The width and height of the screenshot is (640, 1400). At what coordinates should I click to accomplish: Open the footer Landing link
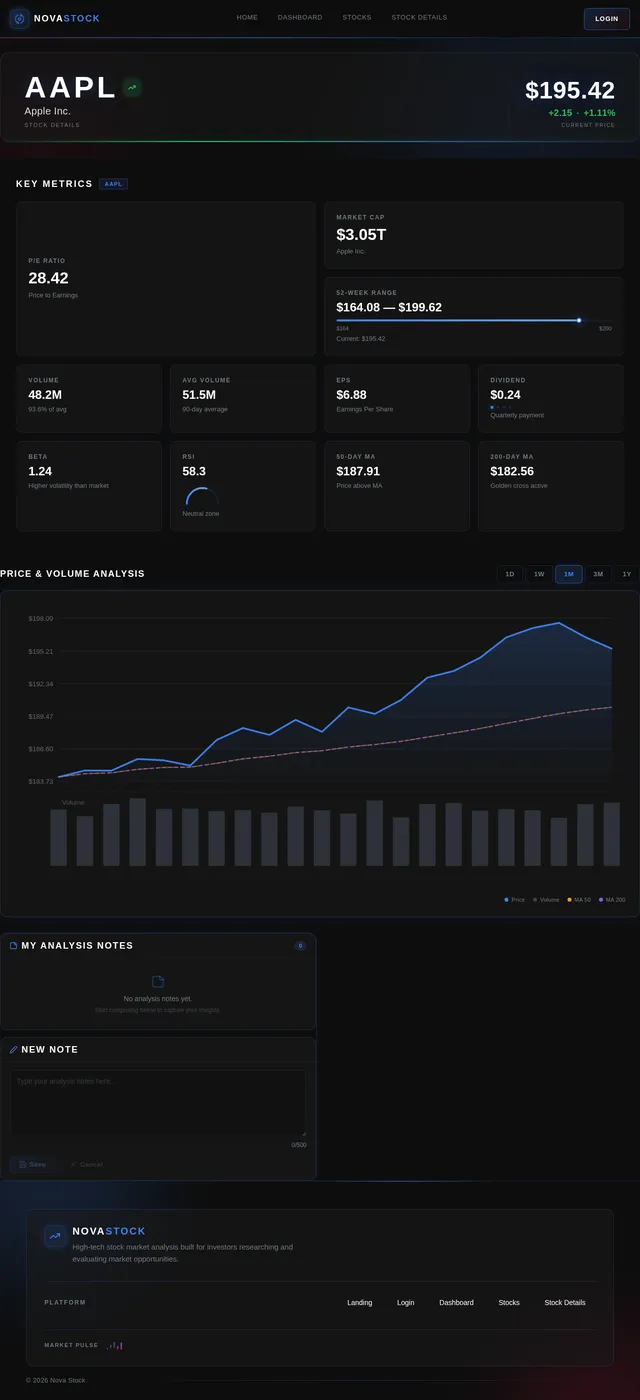pos(360,1303)
